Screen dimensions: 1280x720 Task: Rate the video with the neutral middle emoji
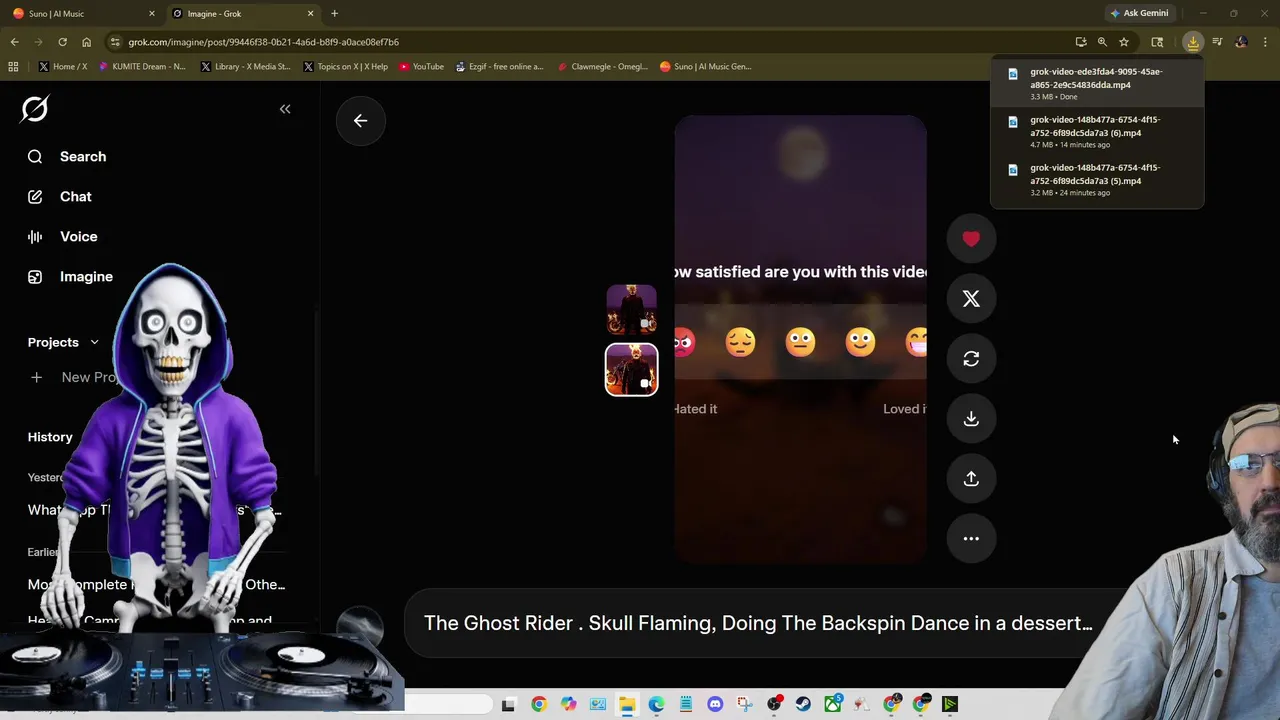coord(800,342)
